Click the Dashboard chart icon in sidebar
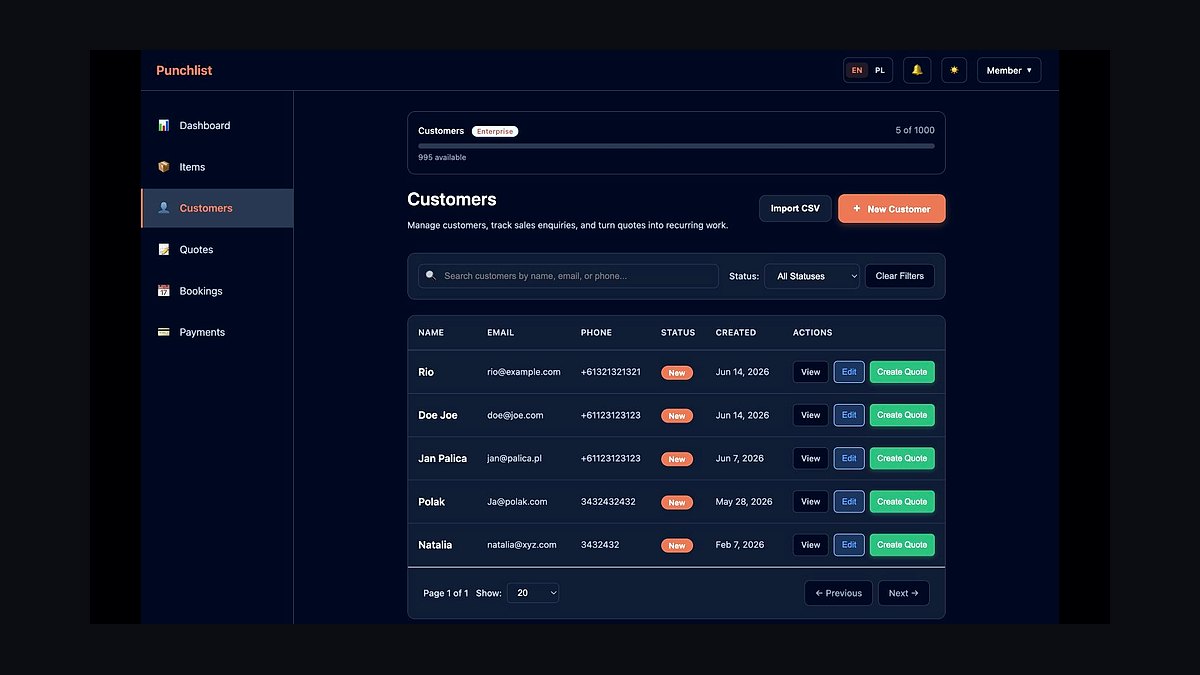This screenshot has width=1200, height=675. point(164,126)
